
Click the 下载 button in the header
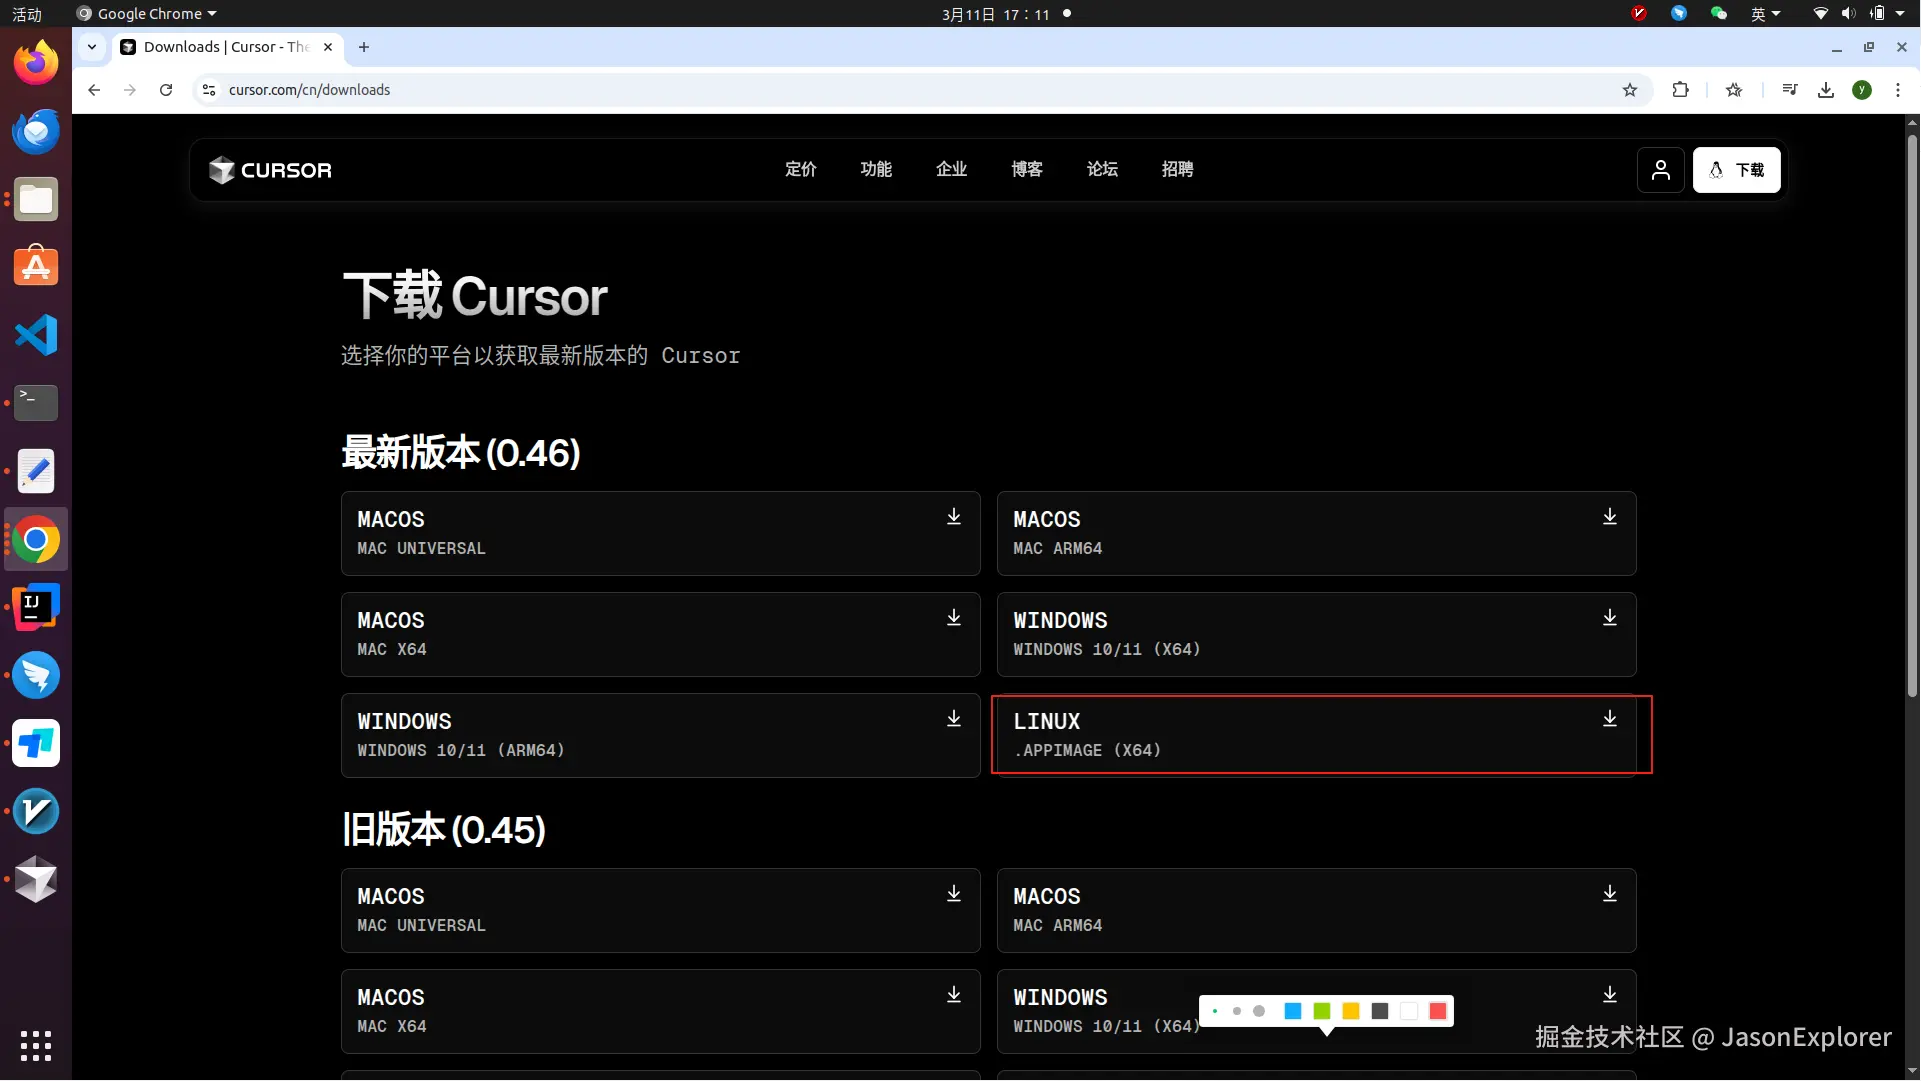point(1737,170)
